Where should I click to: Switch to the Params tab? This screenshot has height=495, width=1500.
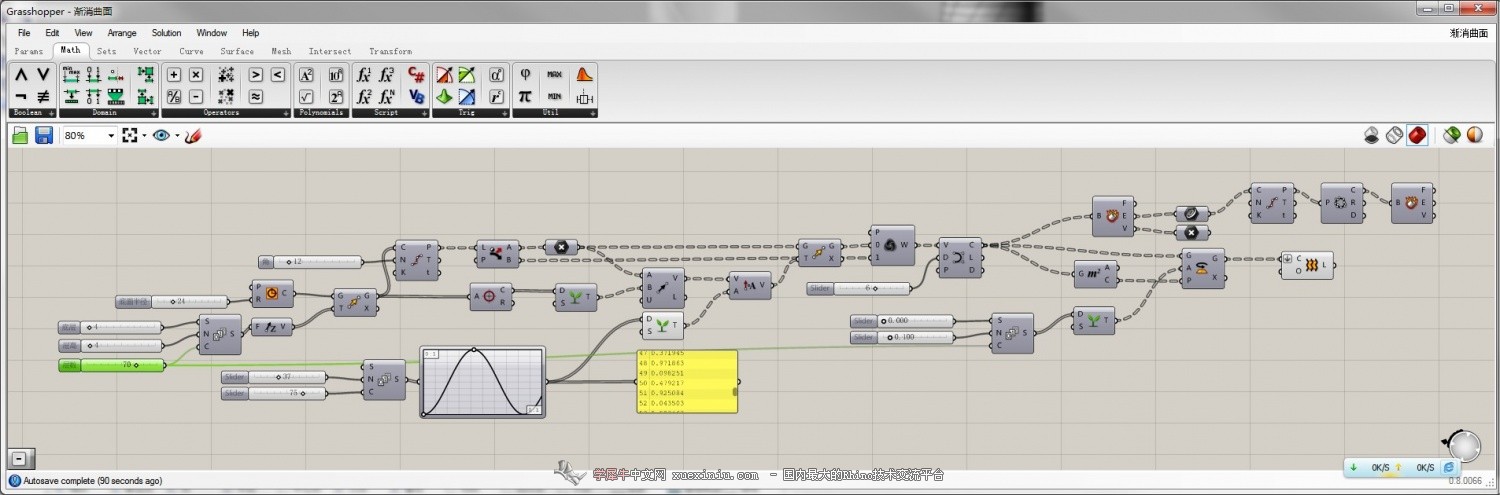(29, 51)
